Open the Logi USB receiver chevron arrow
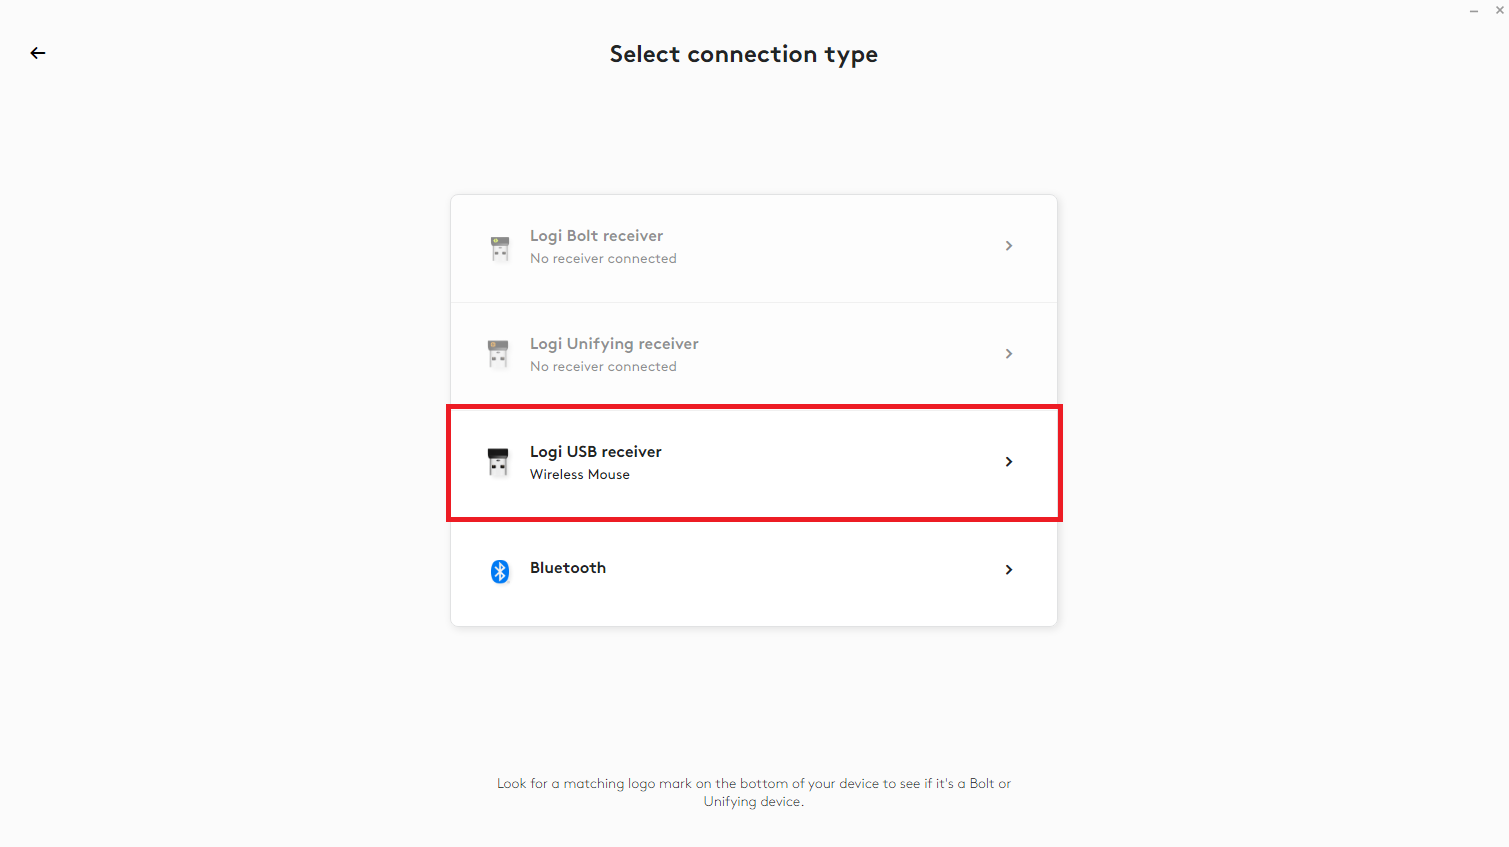This screenshot has width=1509, height=847. pyautogui.click(x=1009, y=462)
